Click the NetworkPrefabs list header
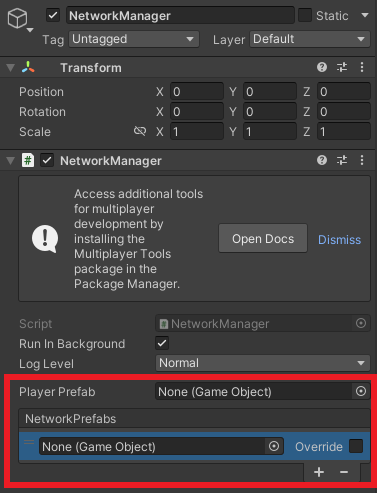377x493 pixels. coord(194,419)
